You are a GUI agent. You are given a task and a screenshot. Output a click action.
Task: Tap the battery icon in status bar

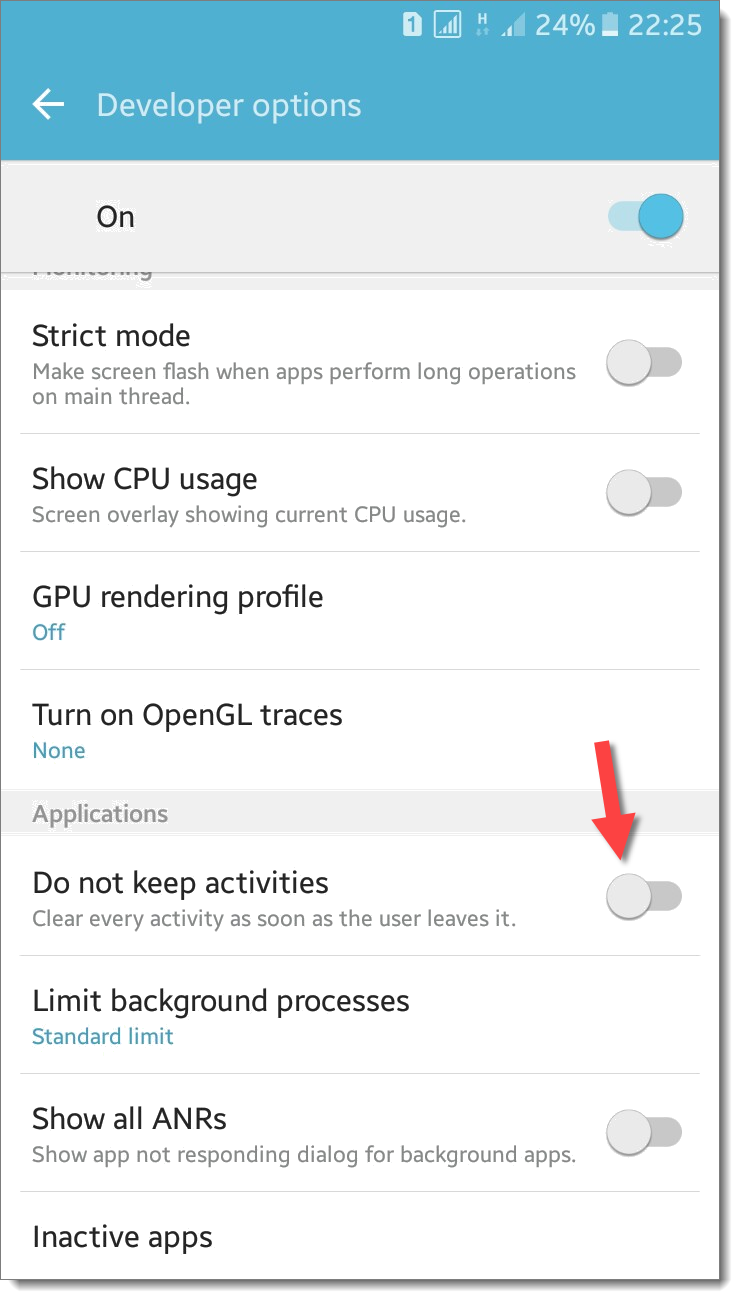pyautogui.click(x=610, y=25)
